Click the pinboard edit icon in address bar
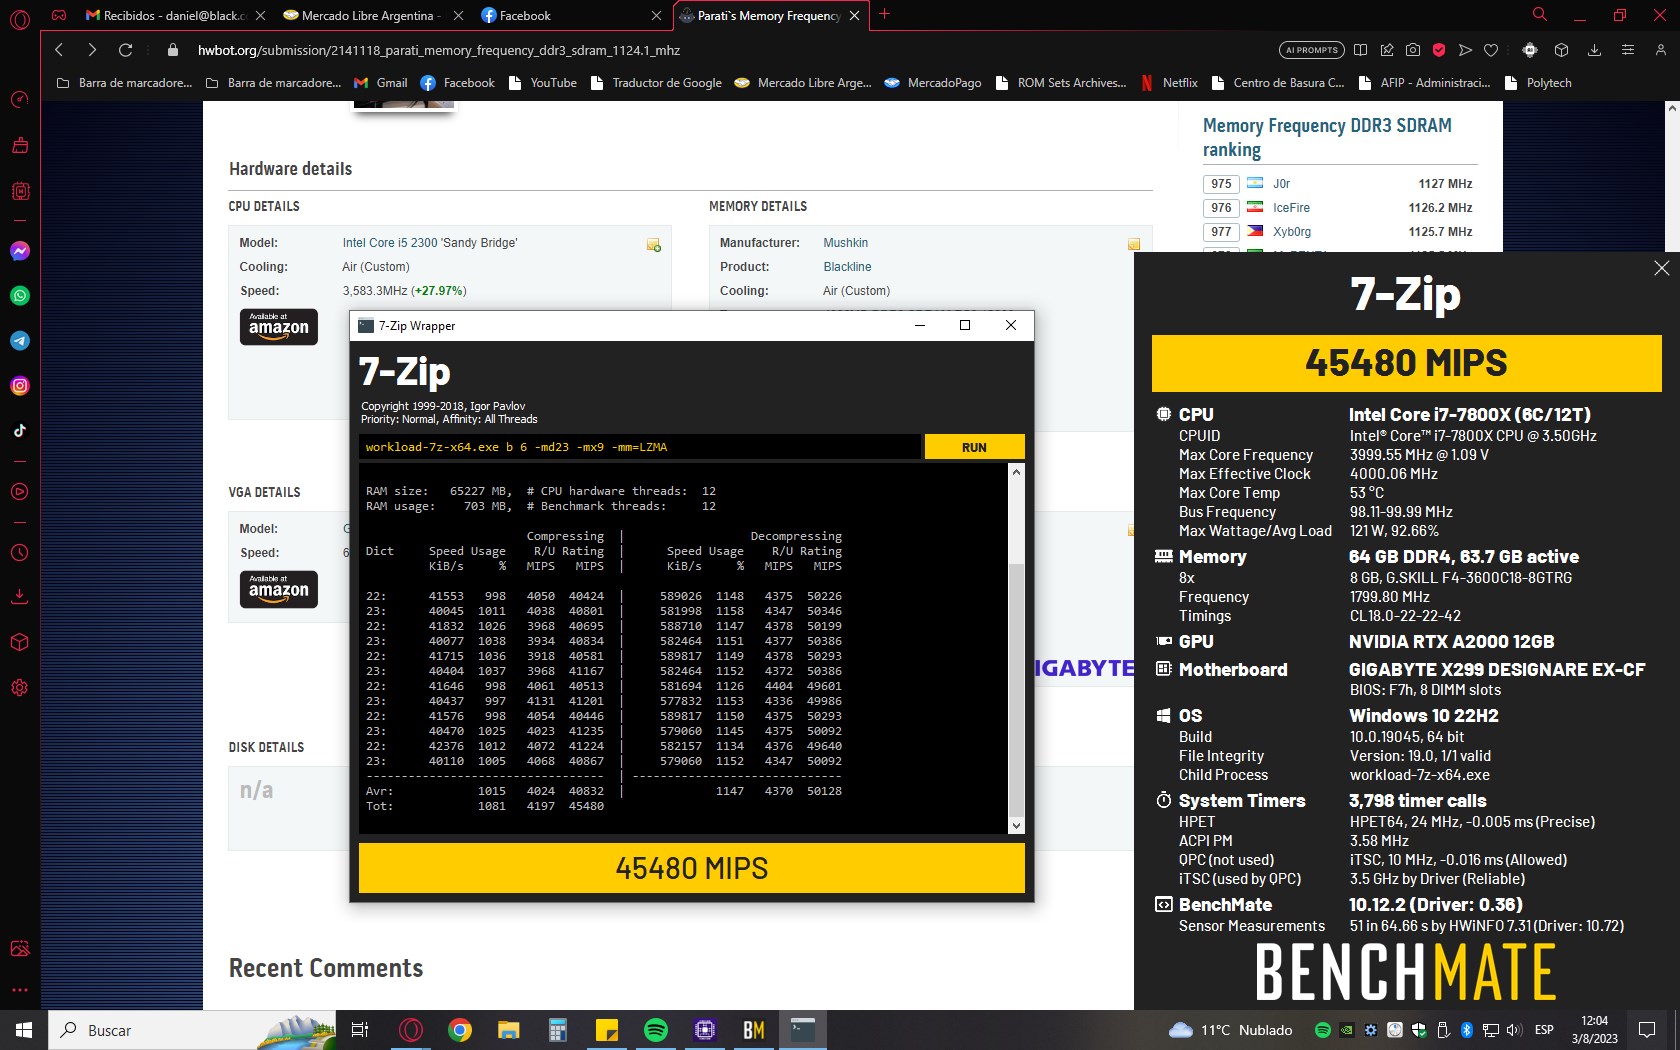 click(1387, 50)
